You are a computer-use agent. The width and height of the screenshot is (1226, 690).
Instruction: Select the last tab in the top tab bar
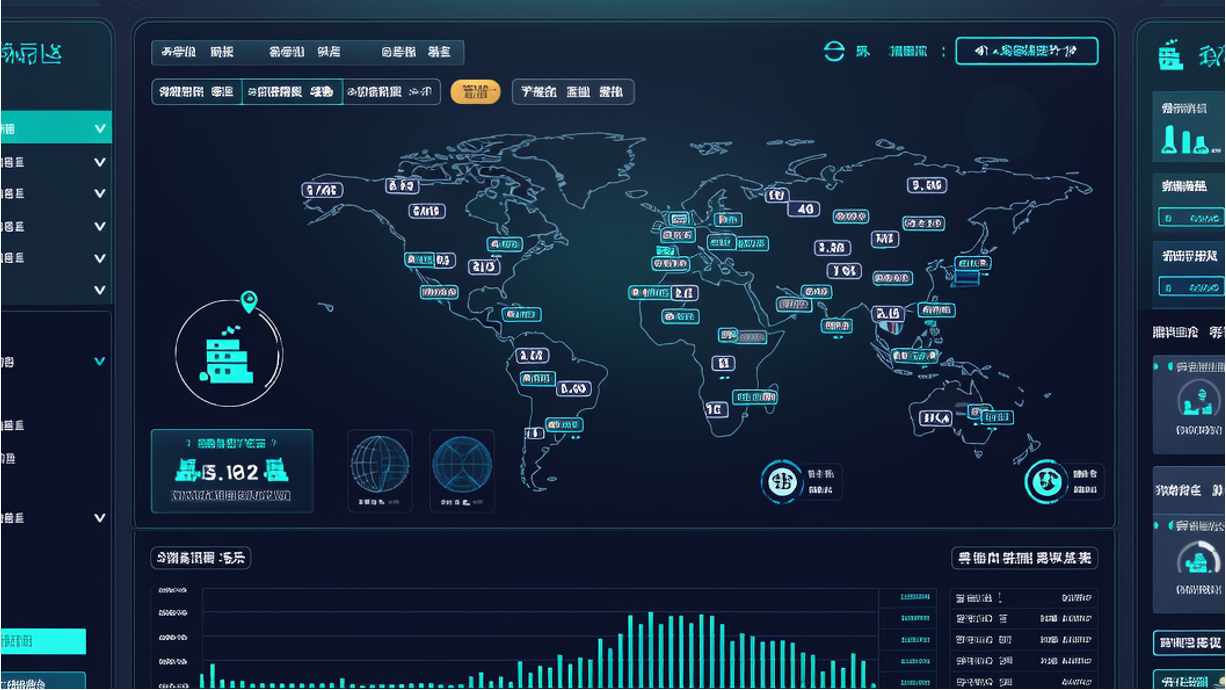pos(417,52)
